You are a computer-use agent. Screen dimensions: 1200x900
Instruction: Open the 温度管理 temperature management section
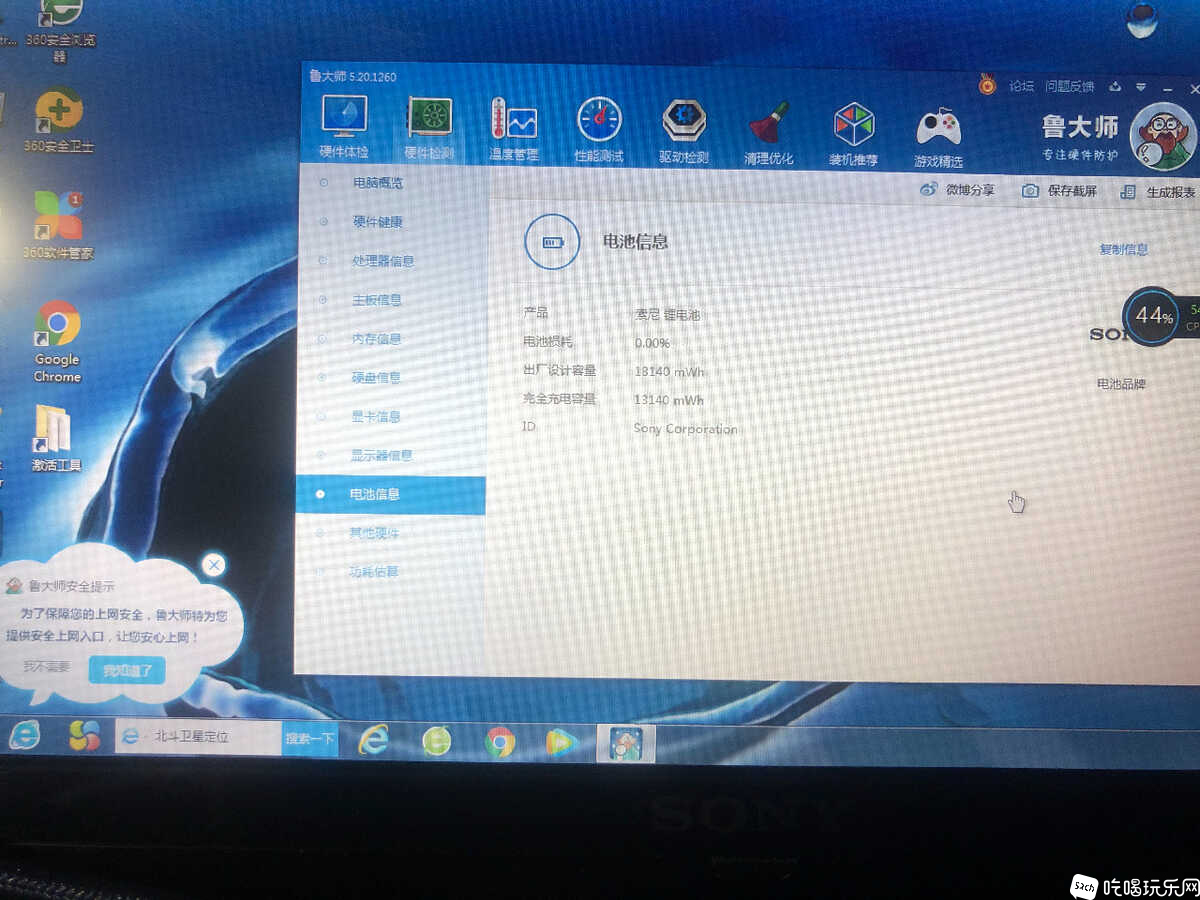coord(513,129)
